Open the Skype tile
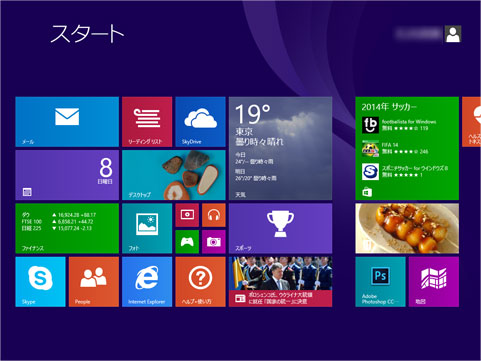 [x=40, y=282]
